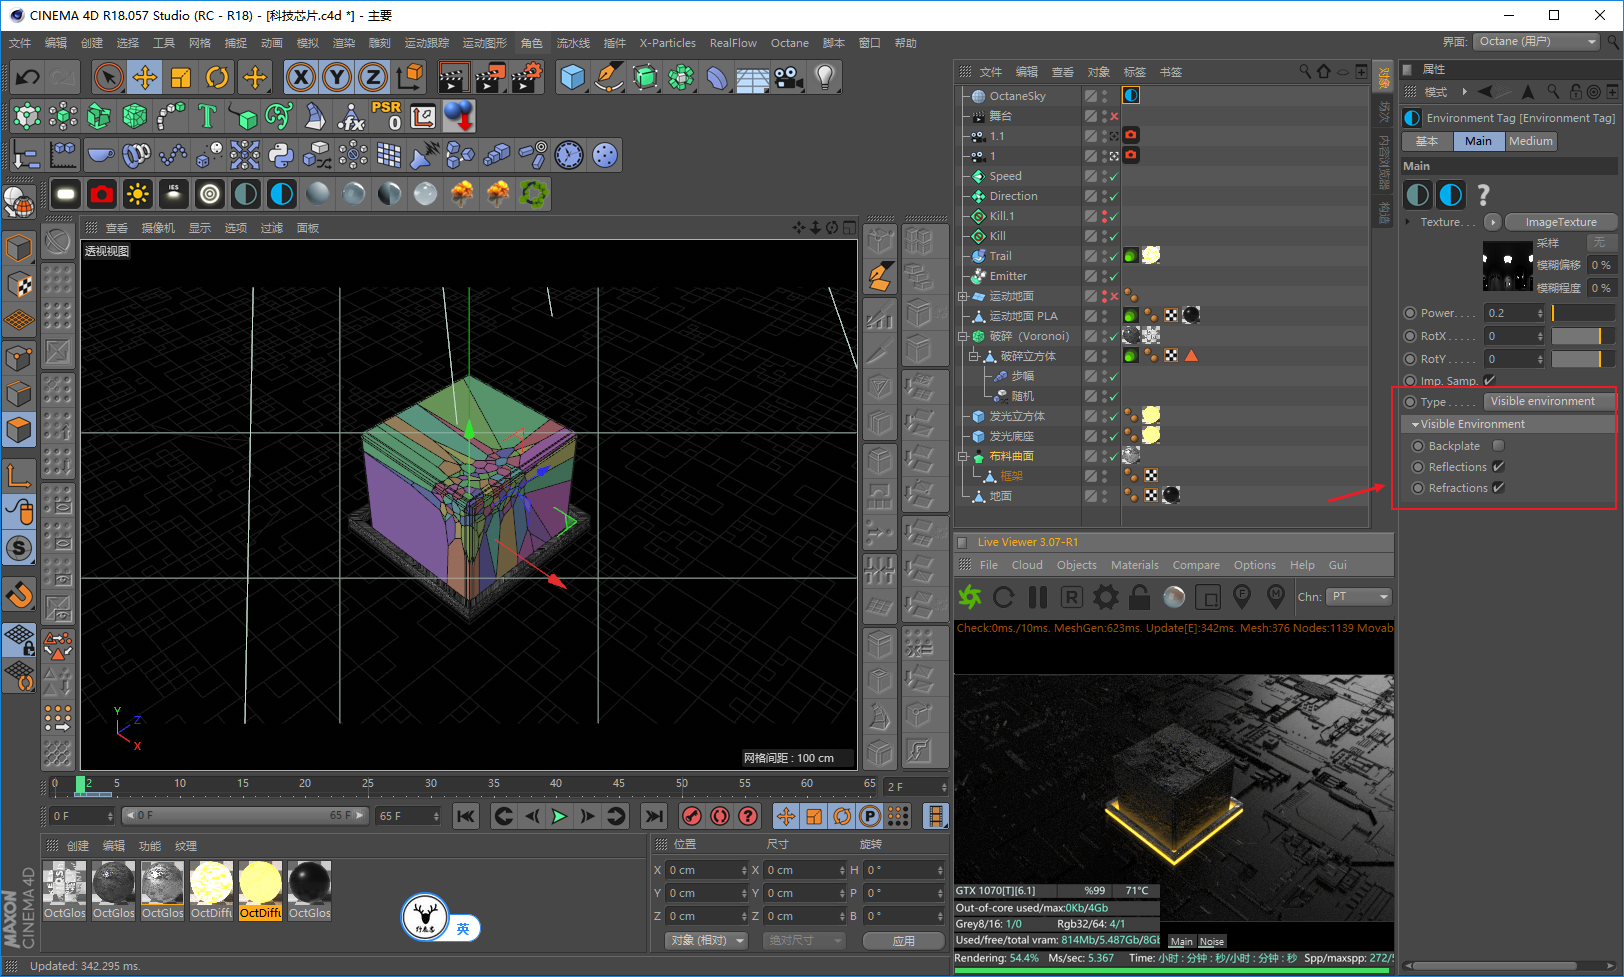Toggle Live Viewer lock resolution icon
Screen dimensions: 1624x977
click(1140, 597)
